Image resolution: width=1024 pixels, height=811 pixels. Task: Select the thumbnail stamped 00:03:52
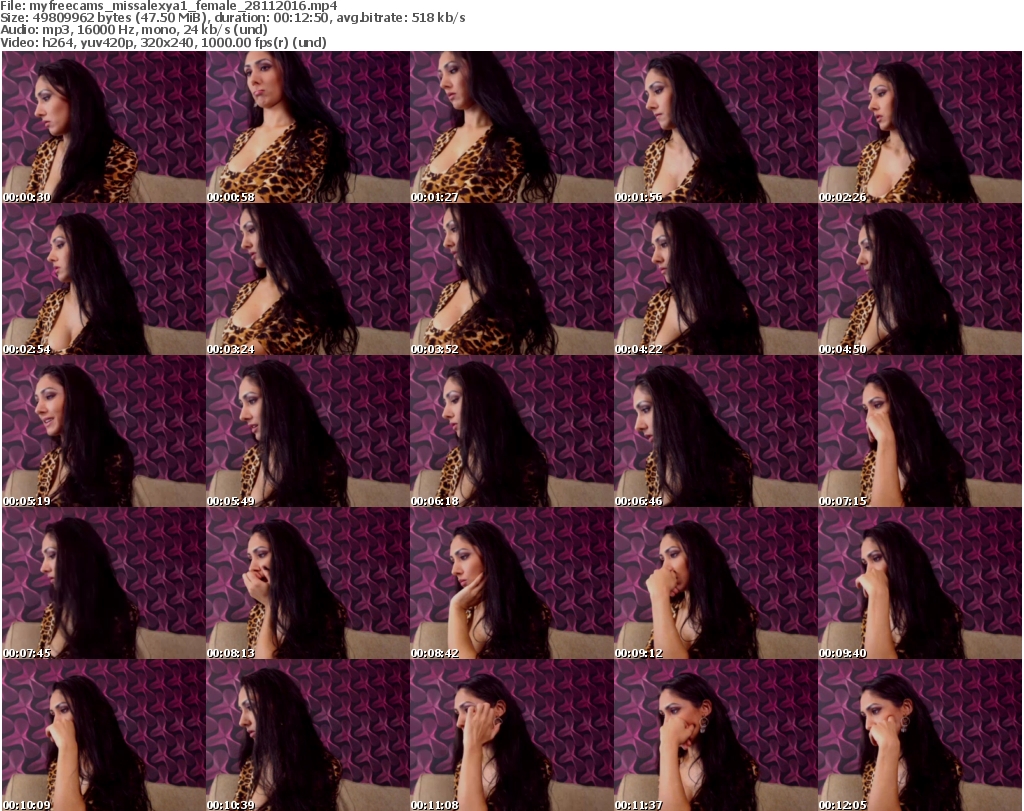coord(511,279)
